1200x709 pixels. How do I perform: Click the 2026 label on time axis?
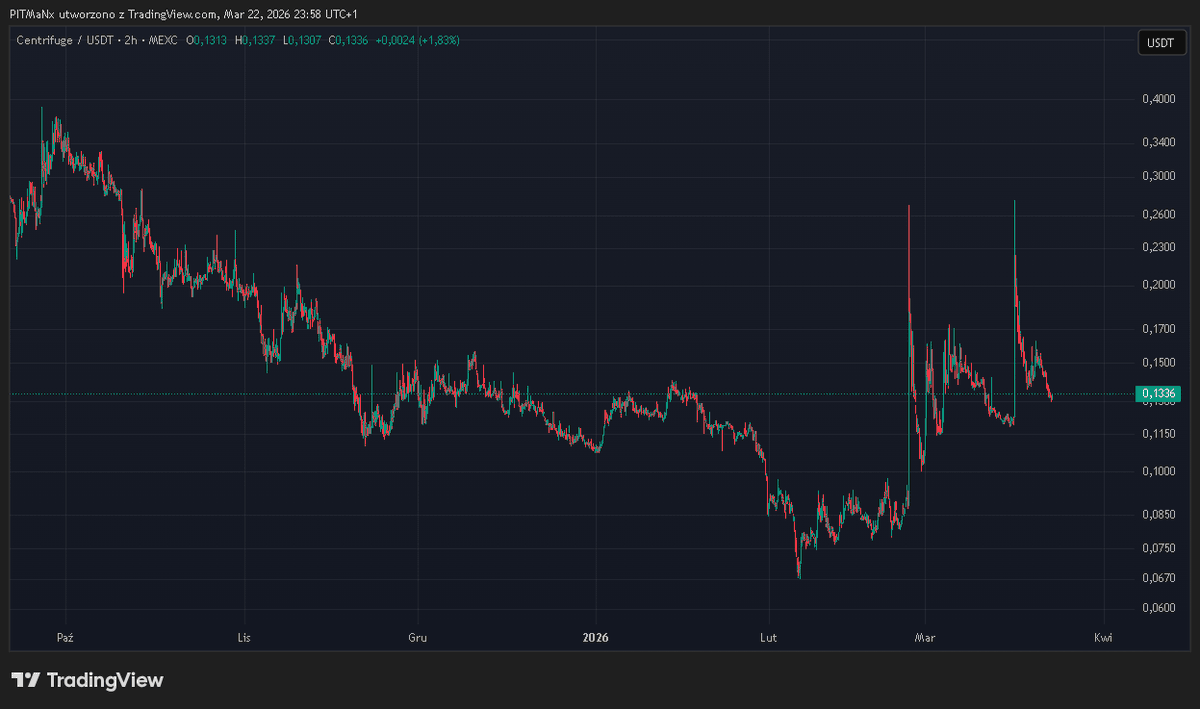595,636
